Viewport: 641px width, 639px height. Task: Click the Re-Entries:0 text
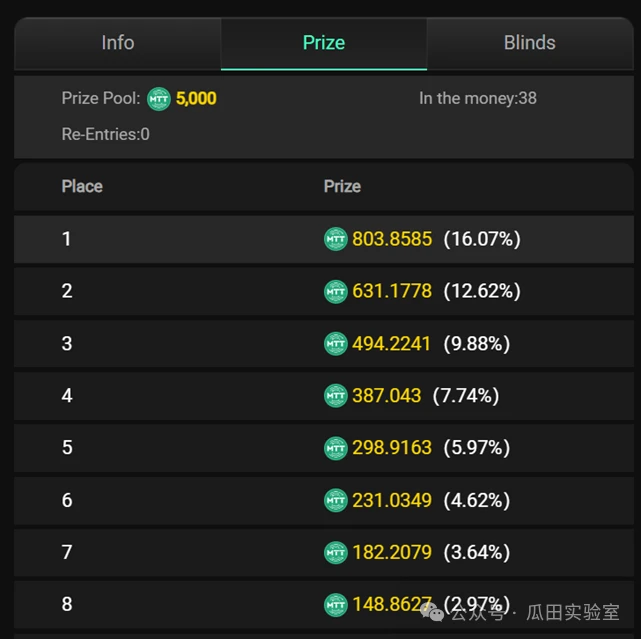106,134
